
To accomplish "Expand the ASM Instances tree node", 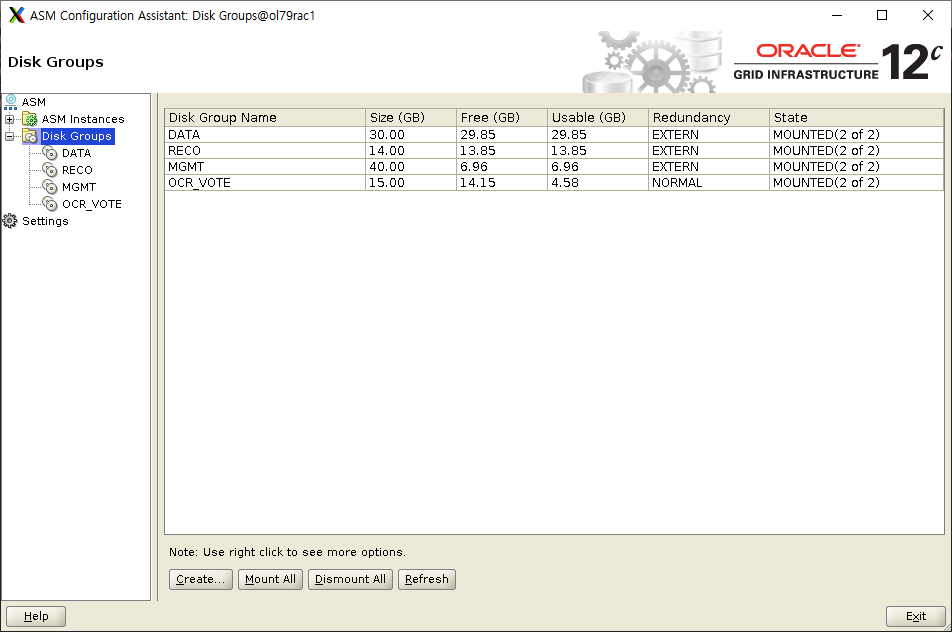I will [x=10, y=120].
